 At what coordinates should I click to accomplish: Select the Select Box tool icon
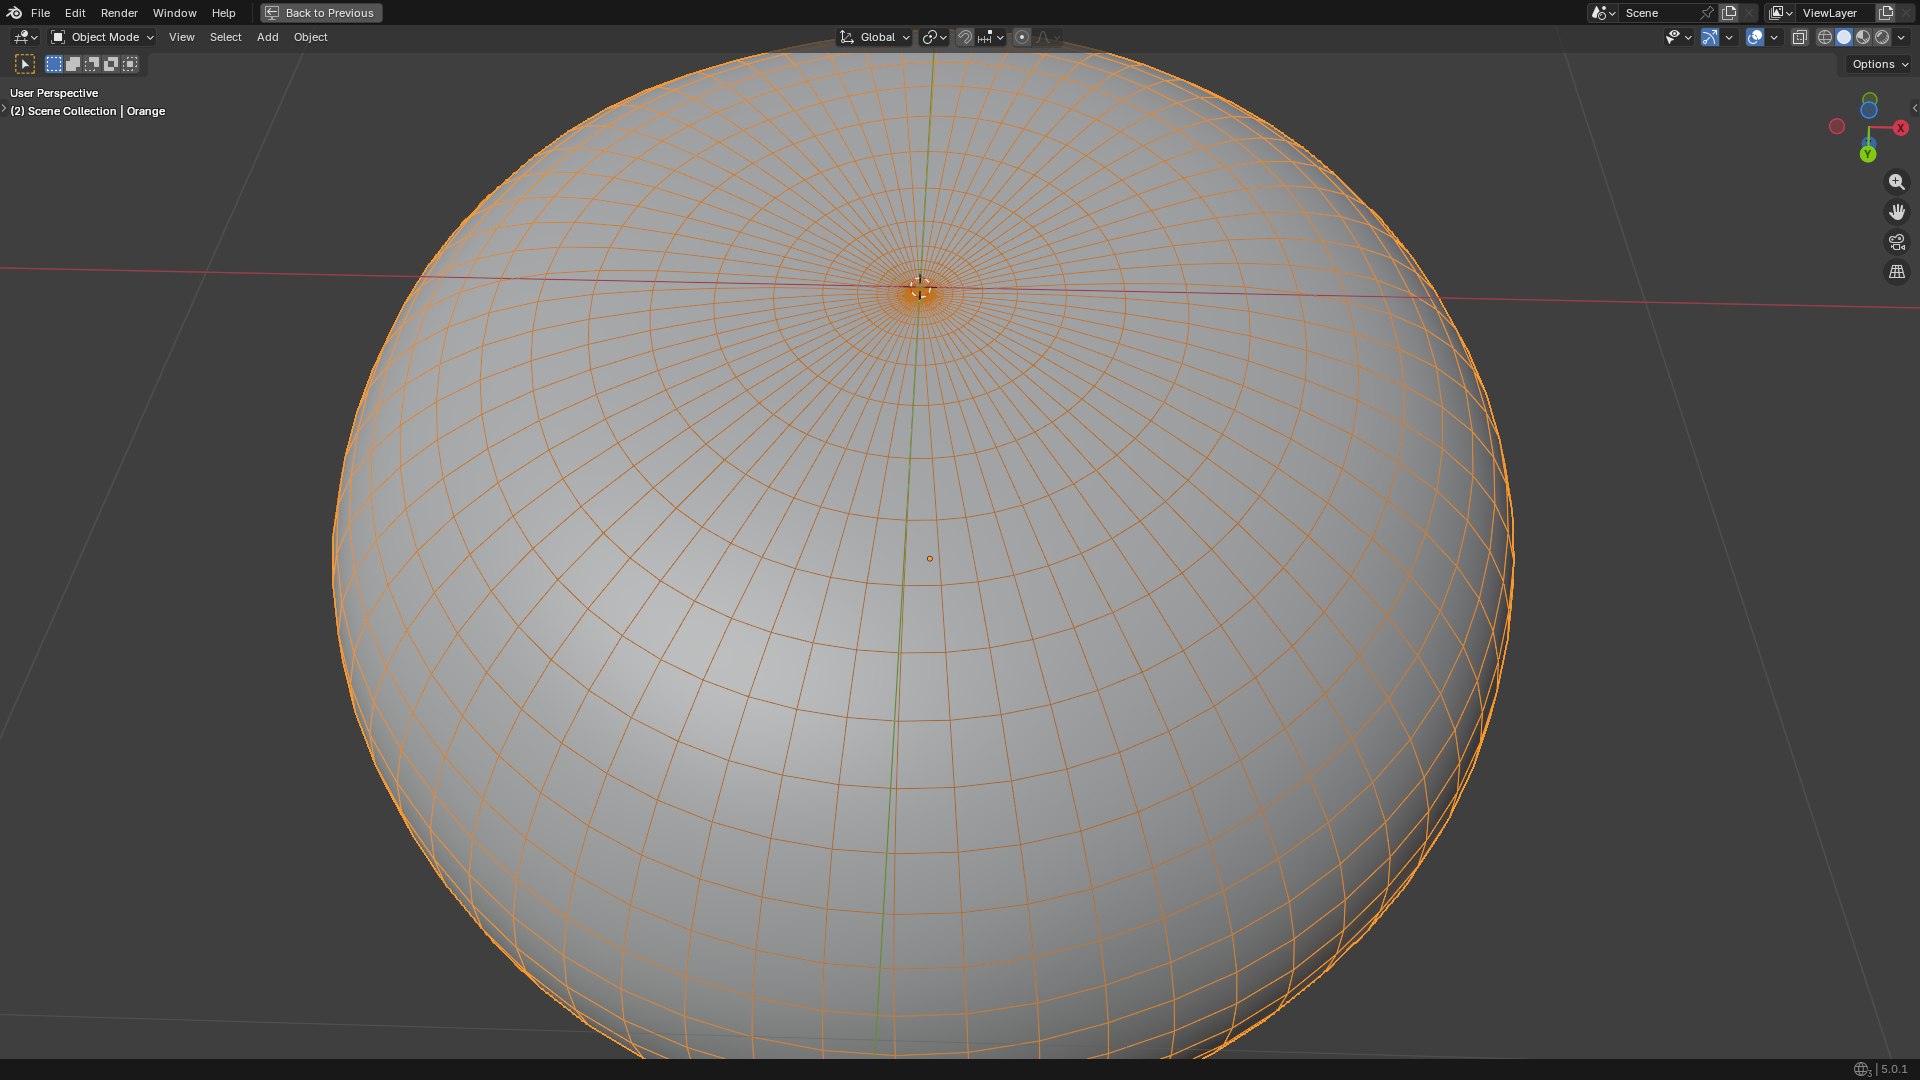[25, 64]
